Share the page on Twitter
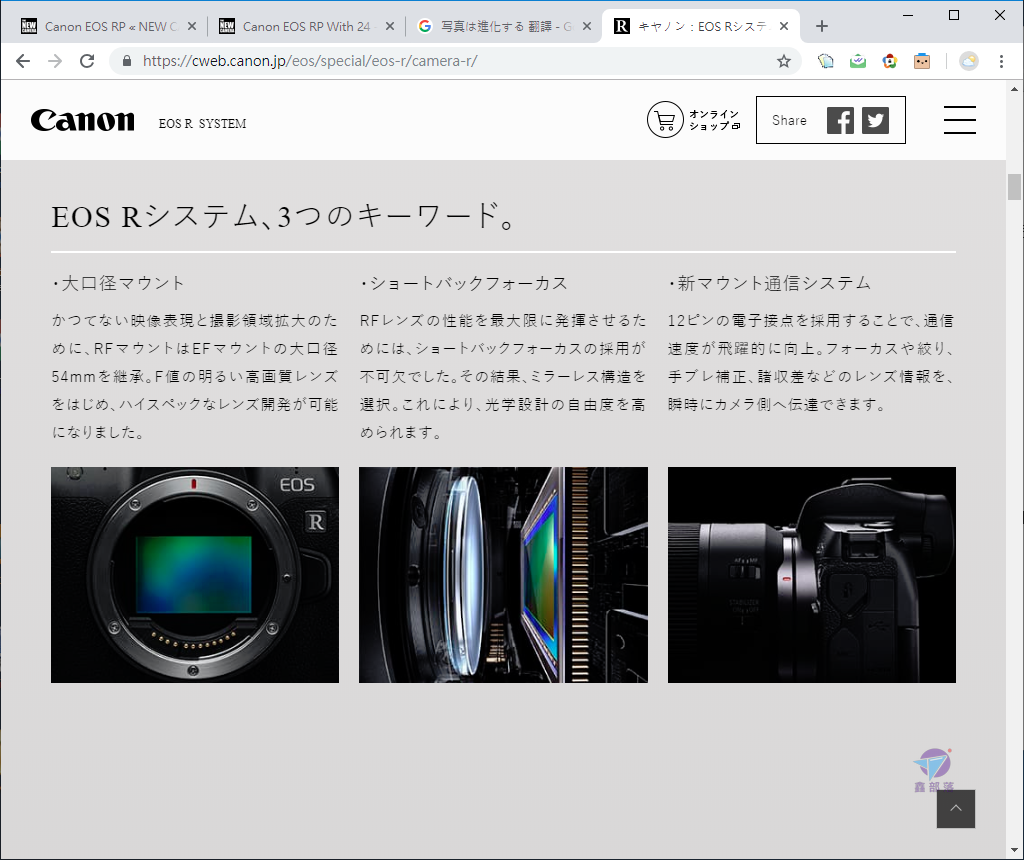Screen dimensions: 1024x860 coord(875,120)
